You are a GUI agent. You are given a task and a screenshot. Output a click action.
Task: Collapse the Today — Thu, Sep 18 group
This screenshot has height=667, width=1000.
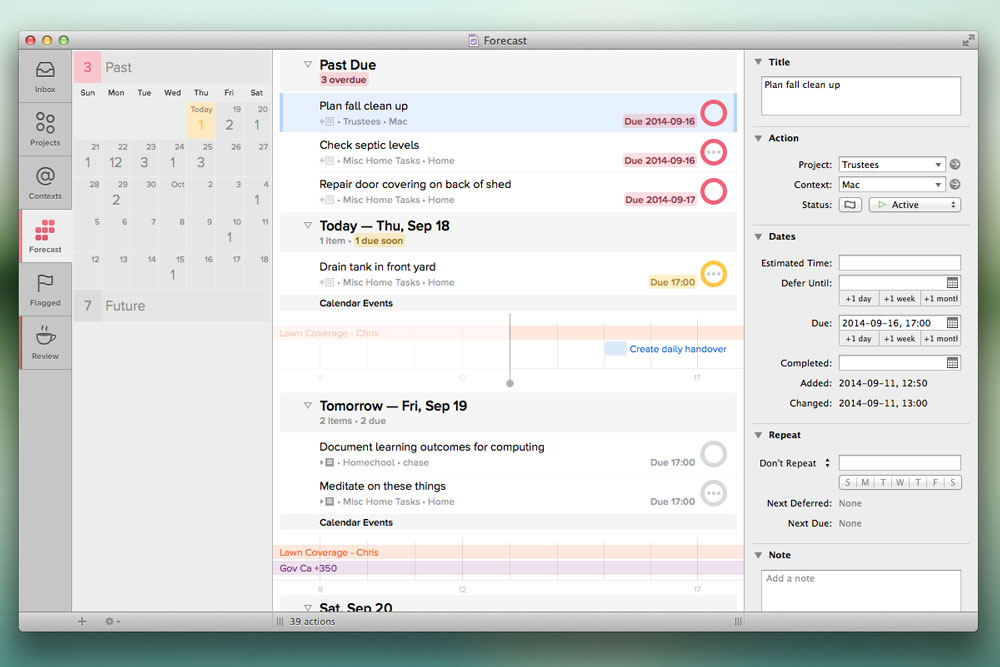click(307, 225)
